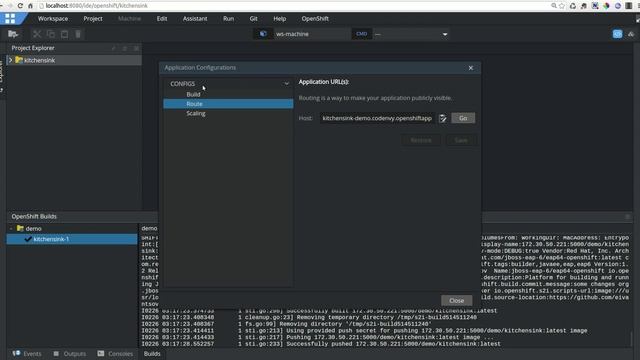This screenshot has height=360, width=640.
Task: Click the copy host to clipboard icon
Action: [443, 118]
